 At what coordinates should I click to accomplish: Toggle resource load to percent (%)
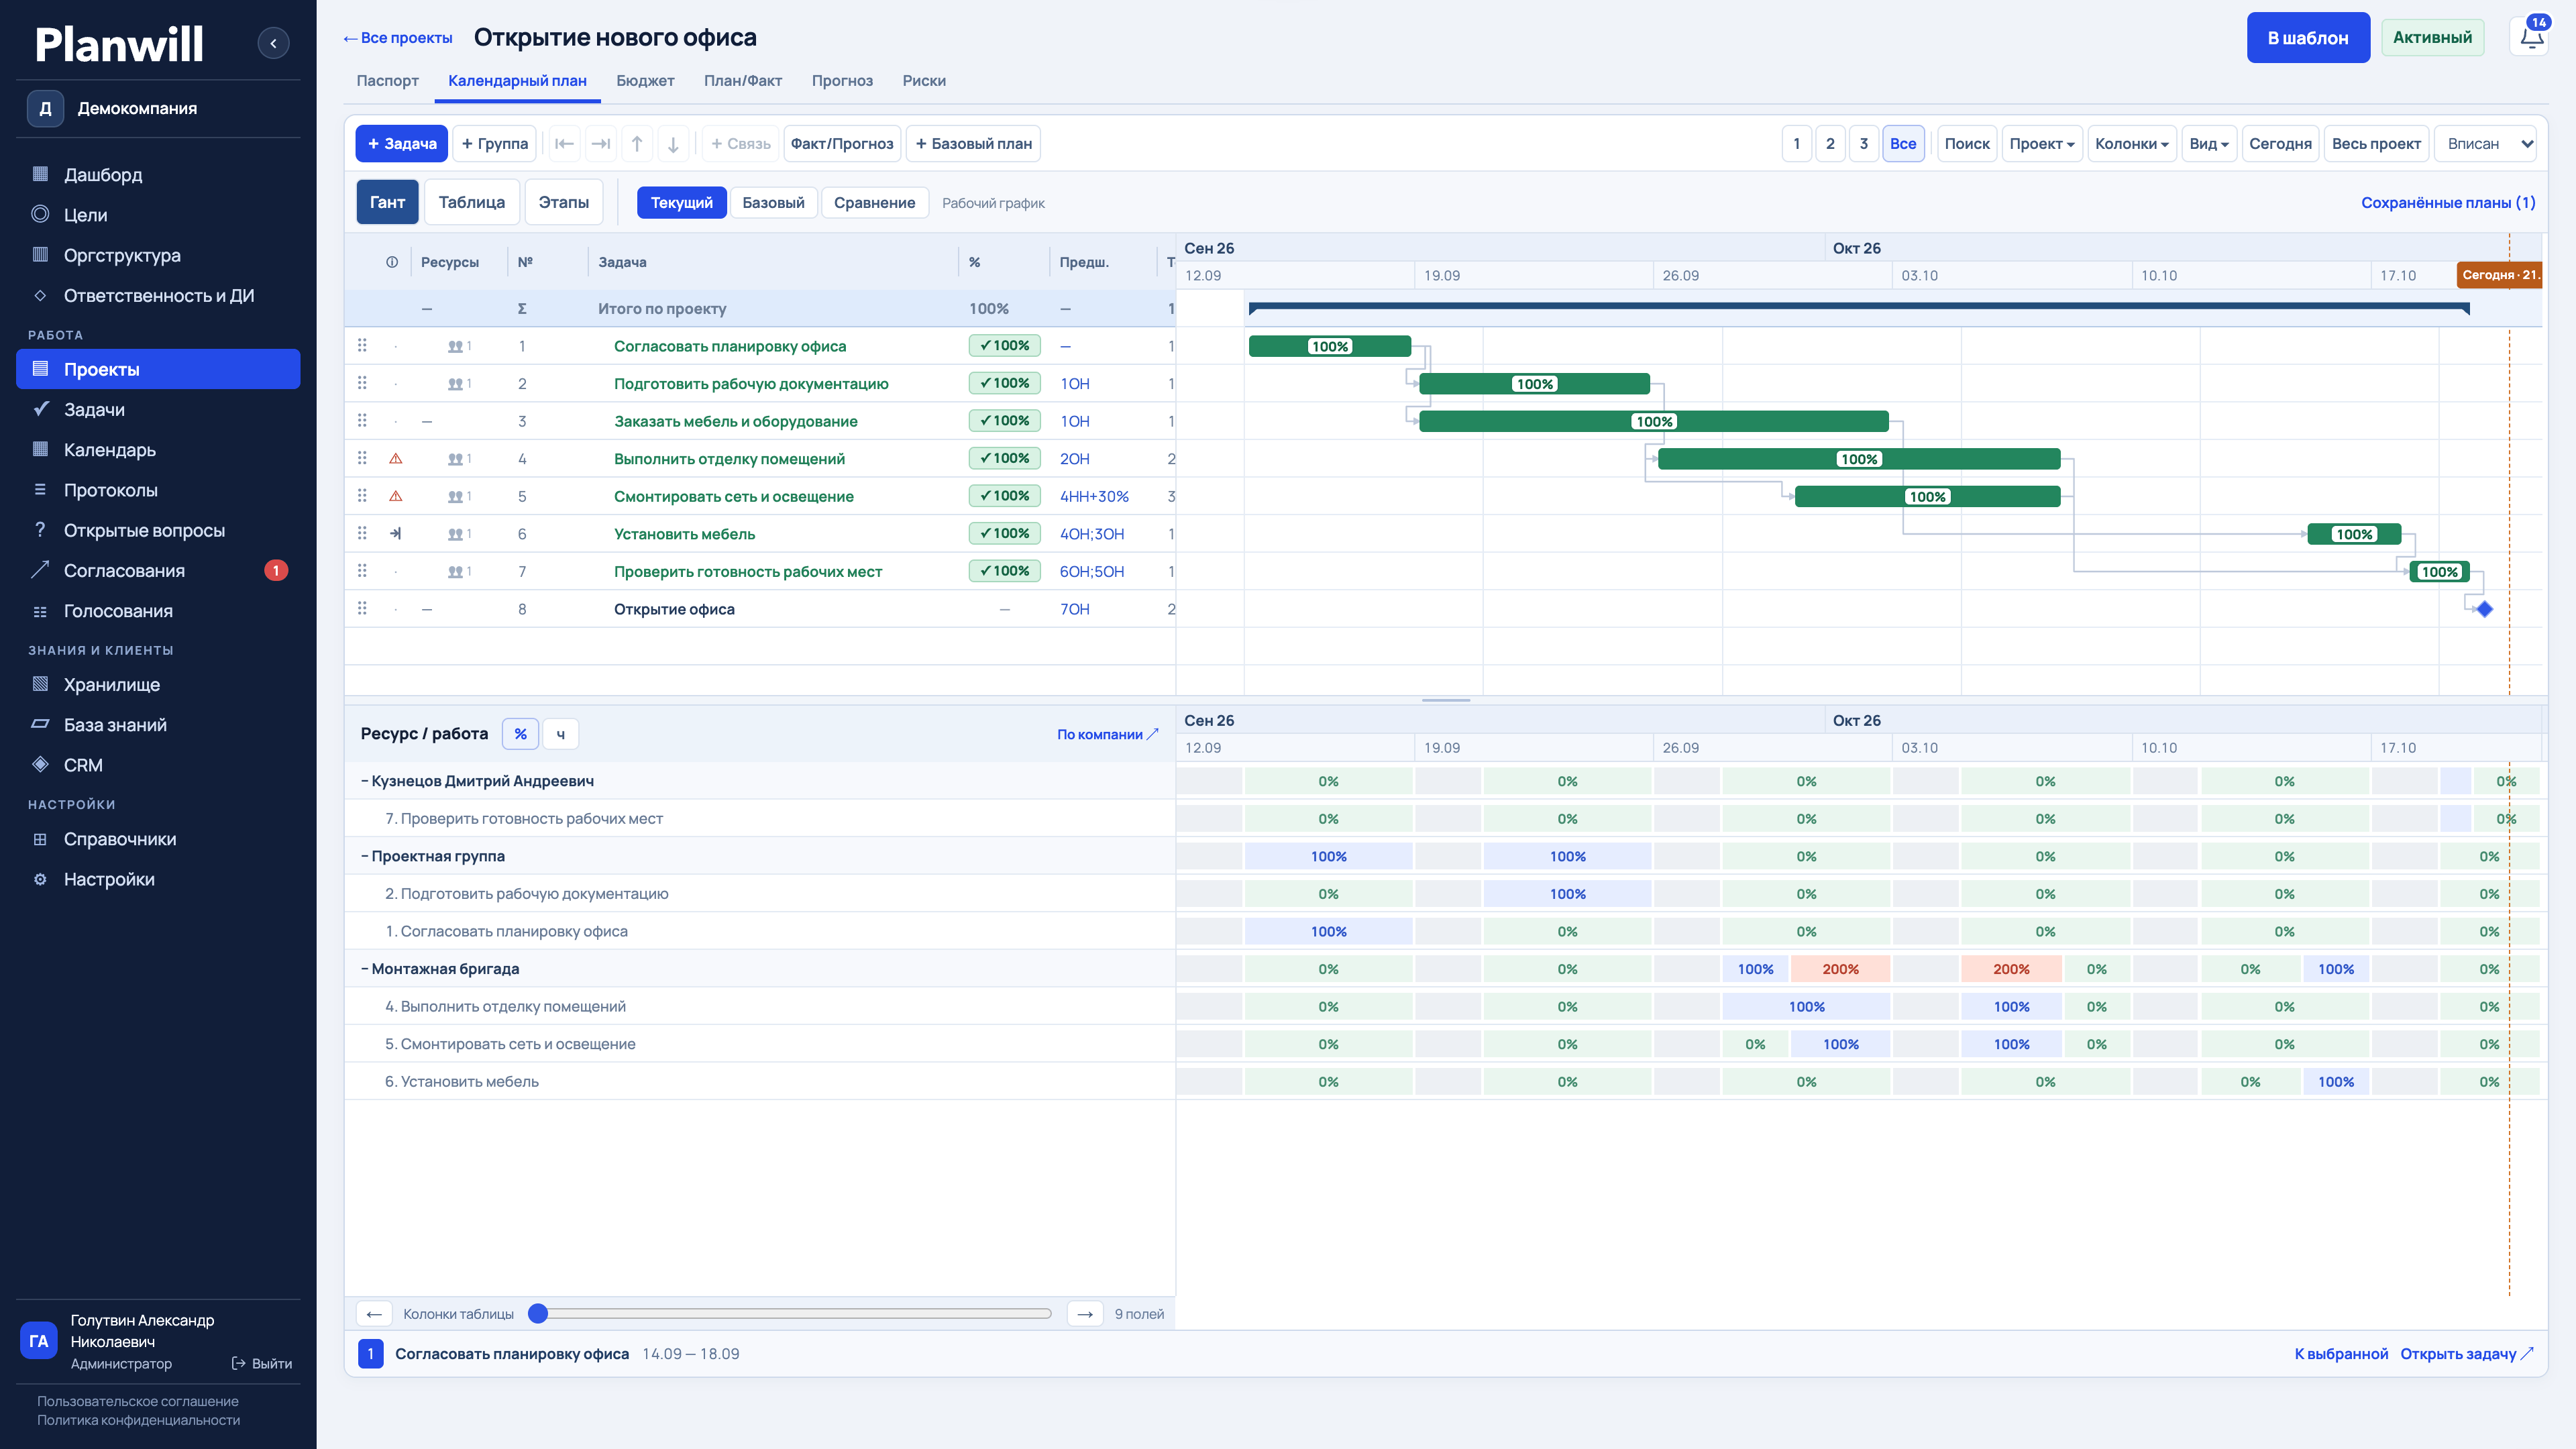pyautogui.click(x=520, y=734)
